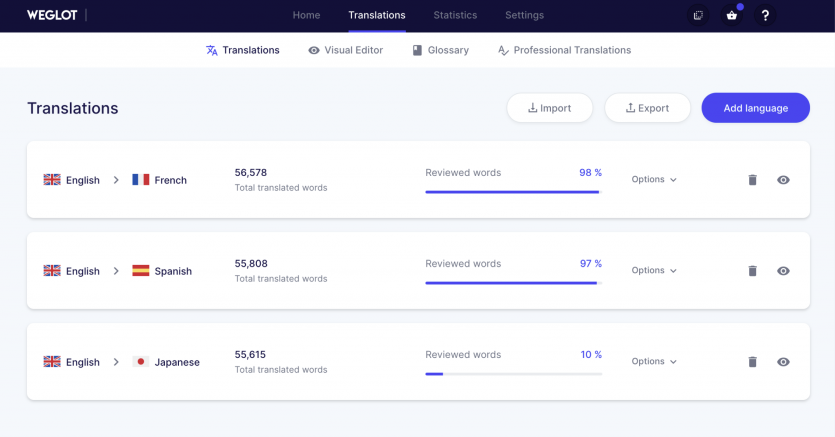This screenshot has height=437, width=835.
Task: Open the Glossary sub-tab
Action: [440, 50]
